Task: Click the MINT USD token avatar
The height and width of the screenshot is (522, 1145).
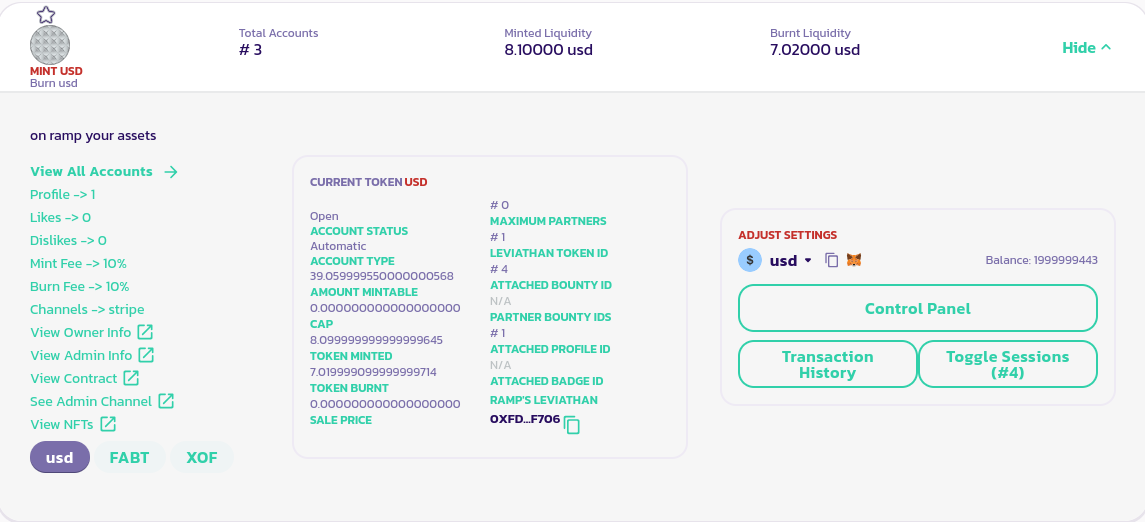Action: point(50,45)
